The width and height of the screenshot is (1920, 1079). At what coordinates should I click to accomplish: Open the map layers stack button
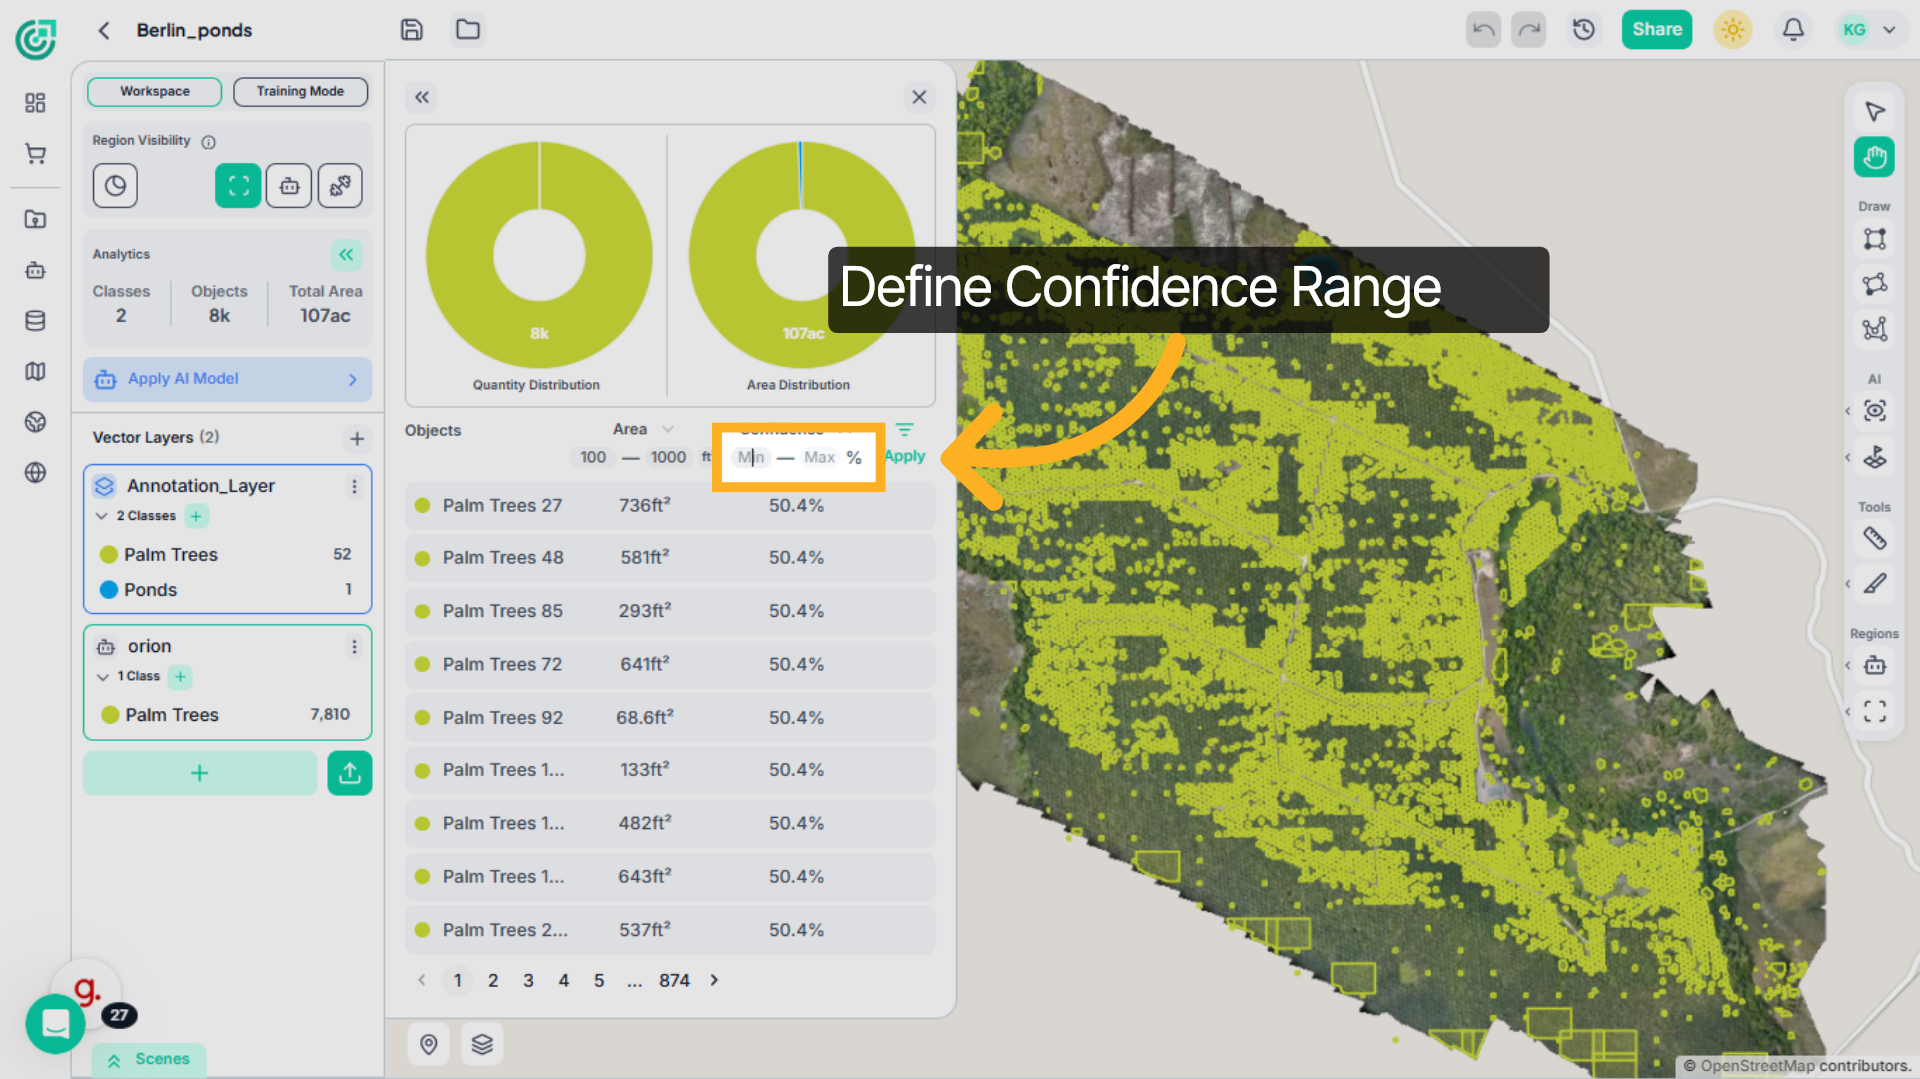click(482, 1044)
